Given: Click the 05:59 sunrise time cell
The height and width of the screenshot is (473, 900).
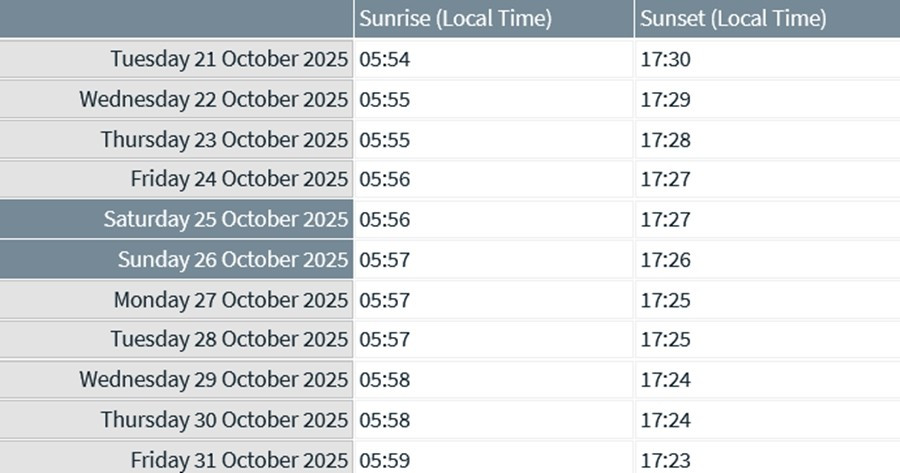Looking at the screenshot, I should coord(385,460).
